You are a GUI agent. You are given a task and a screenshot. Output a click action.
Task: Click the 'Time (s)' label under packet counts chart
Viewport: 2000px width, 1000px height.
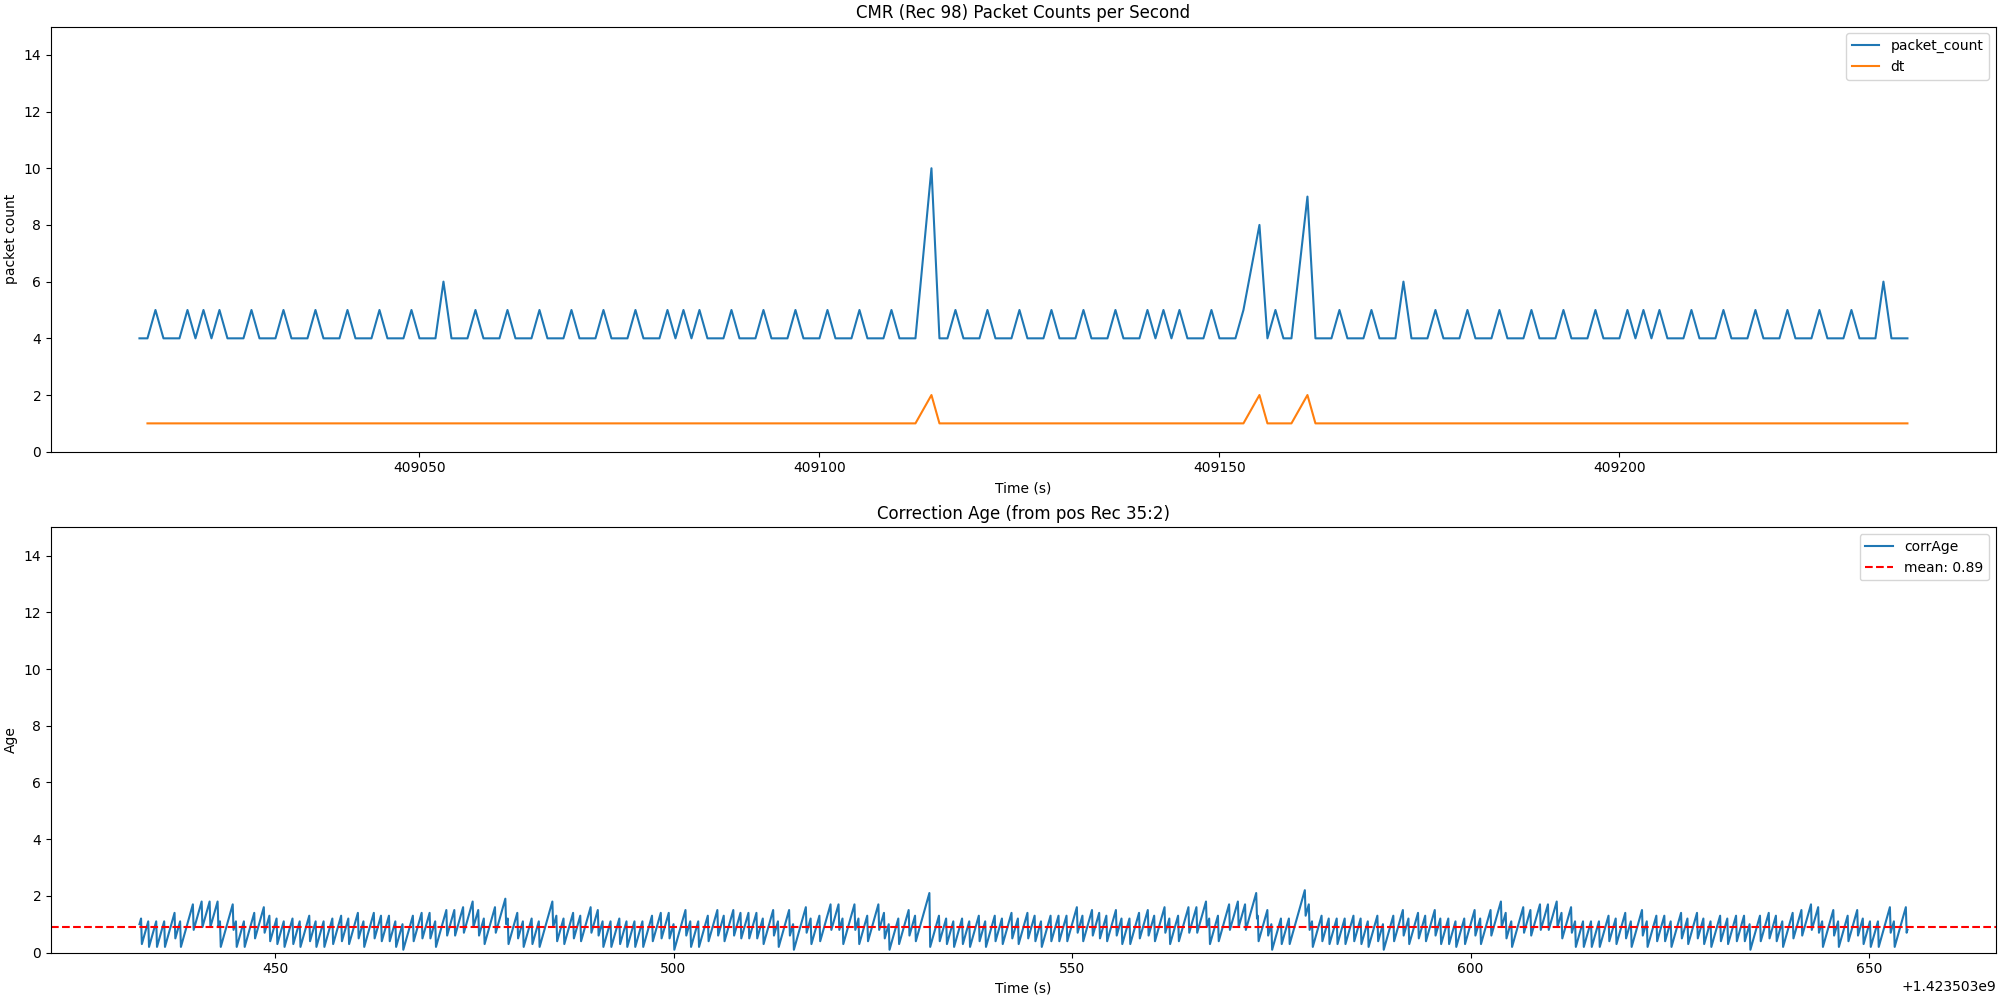point(1022,488)
